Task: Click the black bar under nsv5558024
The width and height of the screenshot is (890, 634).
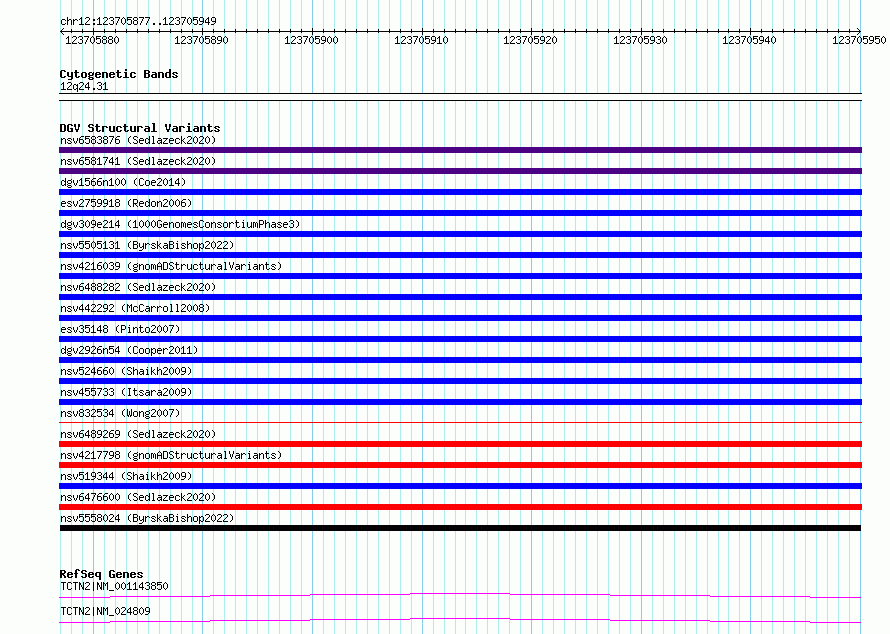Action: coord(460,528)
